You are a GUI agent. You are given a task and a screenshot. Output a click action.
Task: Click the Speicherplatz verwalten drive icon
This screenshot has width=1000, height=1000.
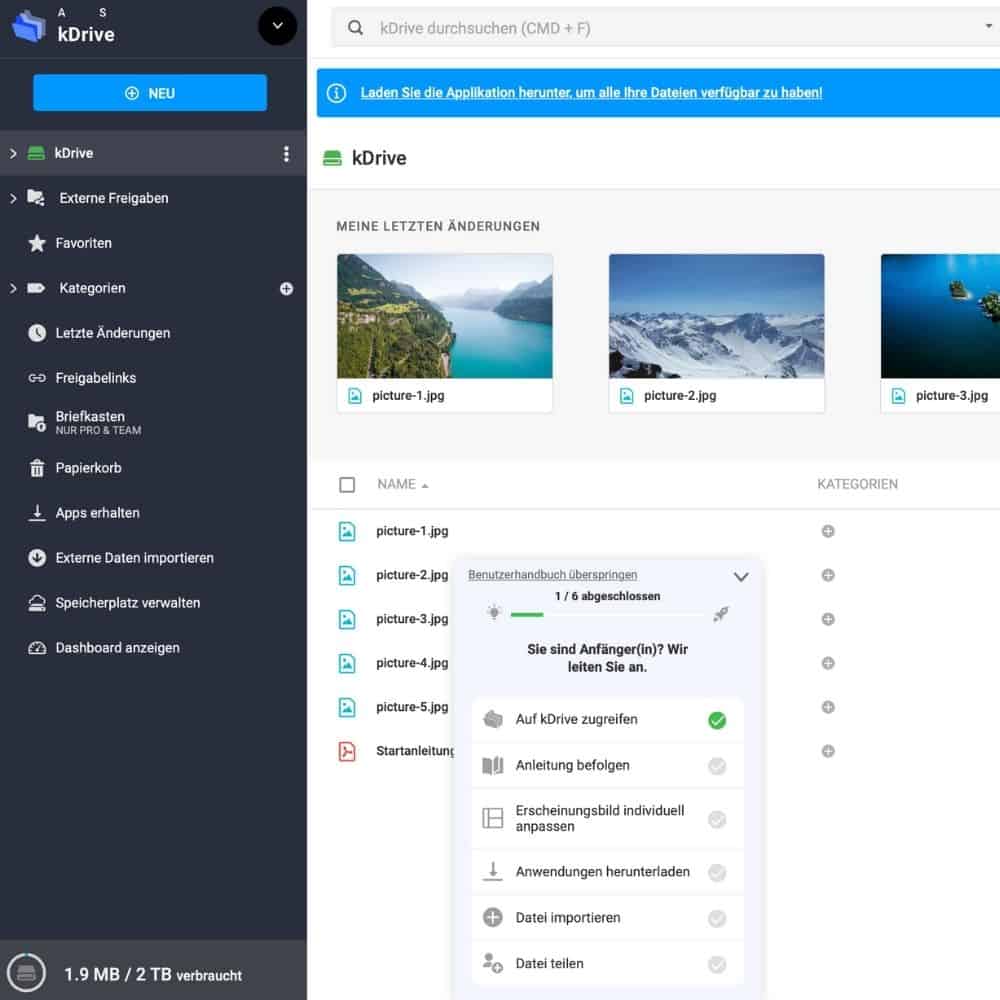click(x=37, y=603)
